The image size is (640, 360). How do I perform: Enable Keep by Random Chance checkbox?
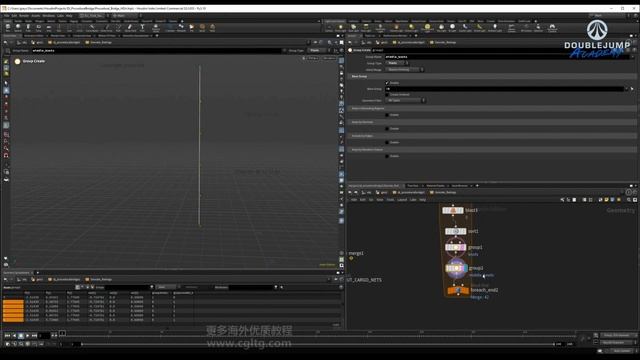pyautogui.click(x=387, y=156)
